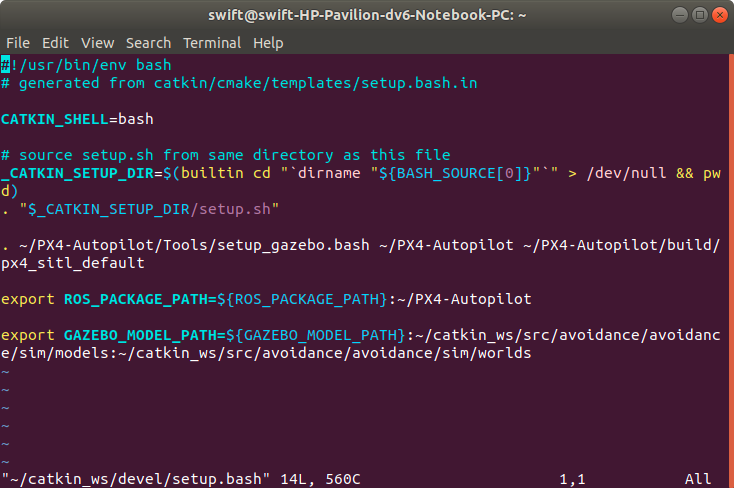Click the 'ROS_PACKAGE_PATH=' export variable name

(x=140, y=299)
